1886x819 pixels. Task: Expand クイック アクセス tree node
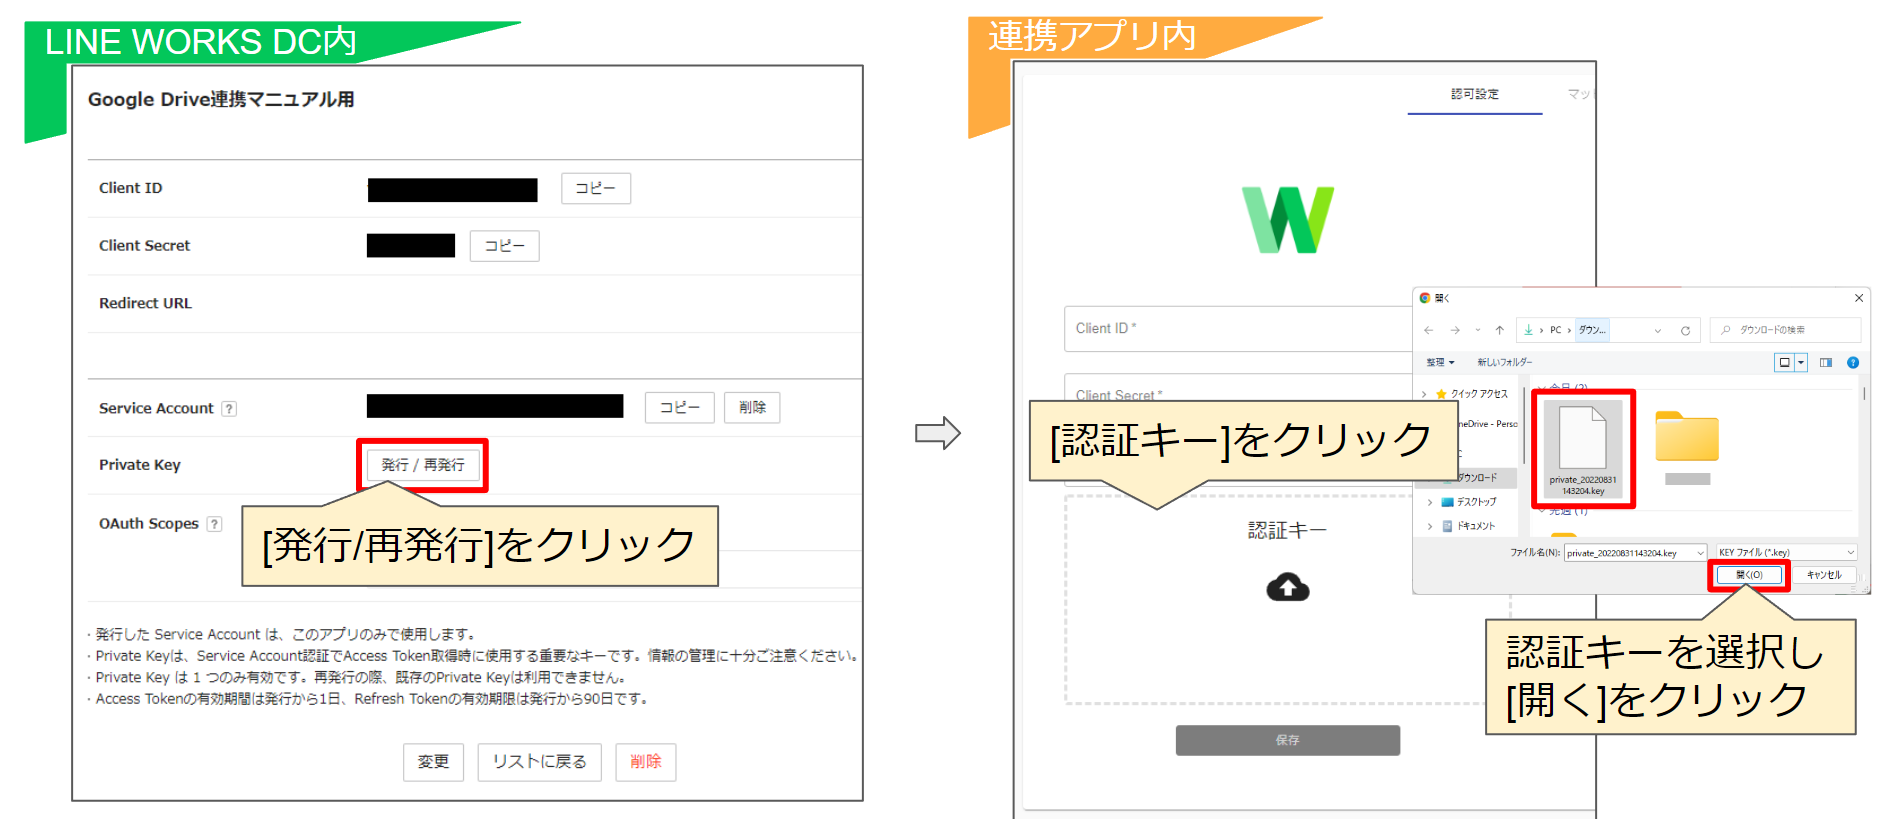coord(1424,394)
